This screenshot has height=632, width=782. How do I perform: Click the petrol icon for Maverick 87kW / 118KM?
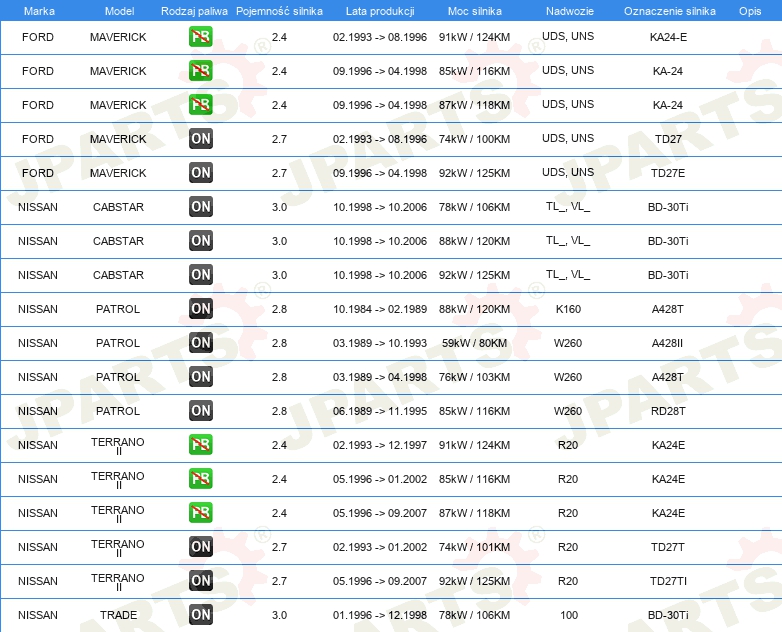click(200, 105)
